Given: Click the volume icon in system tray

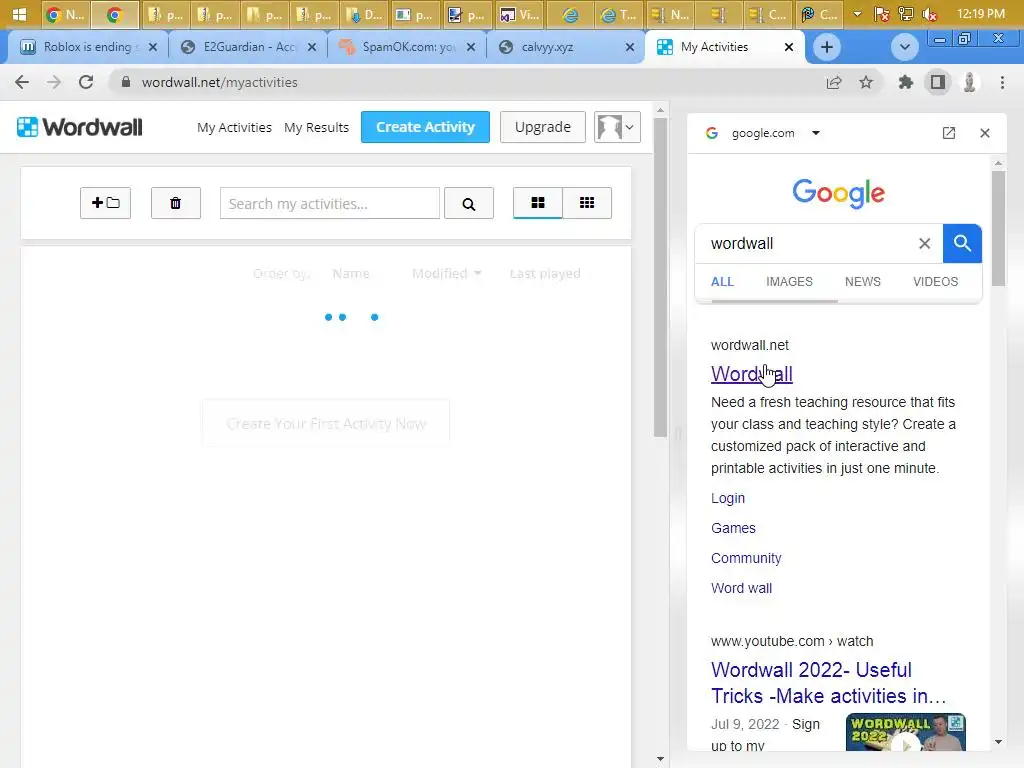Looking at the screenshot, I should [929, 14].
